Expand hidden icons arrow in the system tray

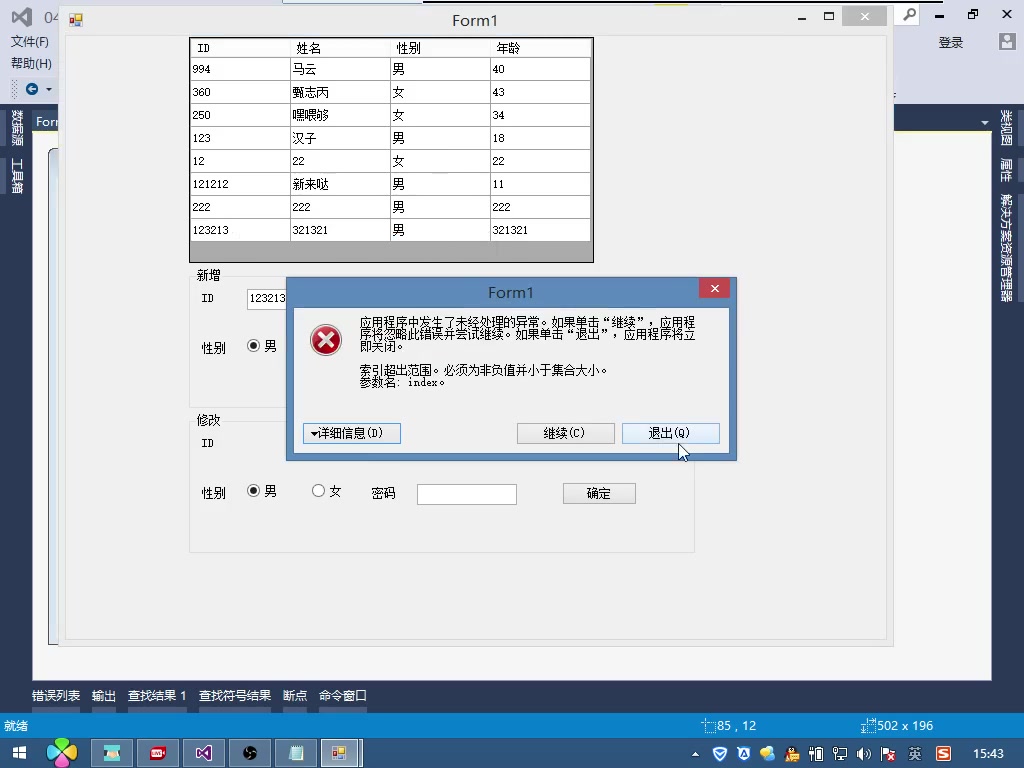coord(695,753)
